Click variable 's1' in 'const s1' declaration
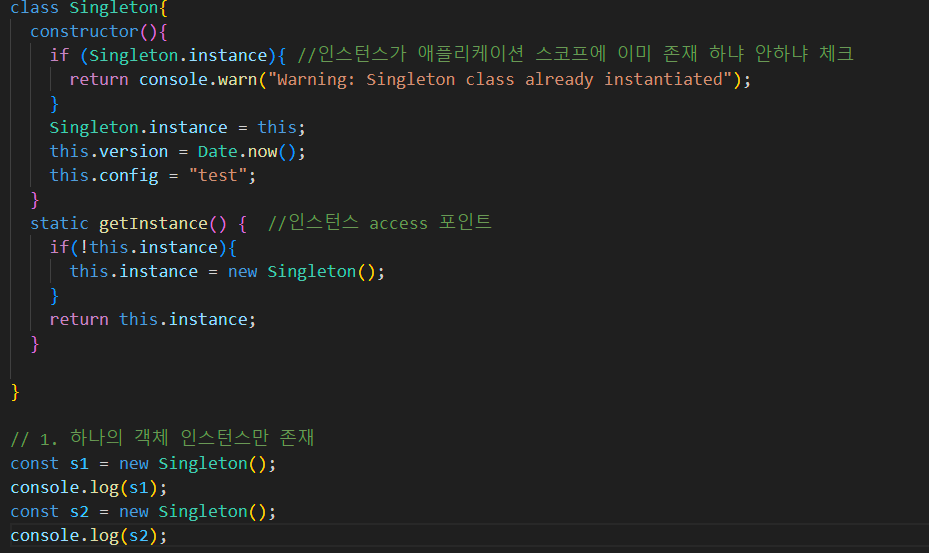This screenshot has width=929, height=553. tap(79, 464)
